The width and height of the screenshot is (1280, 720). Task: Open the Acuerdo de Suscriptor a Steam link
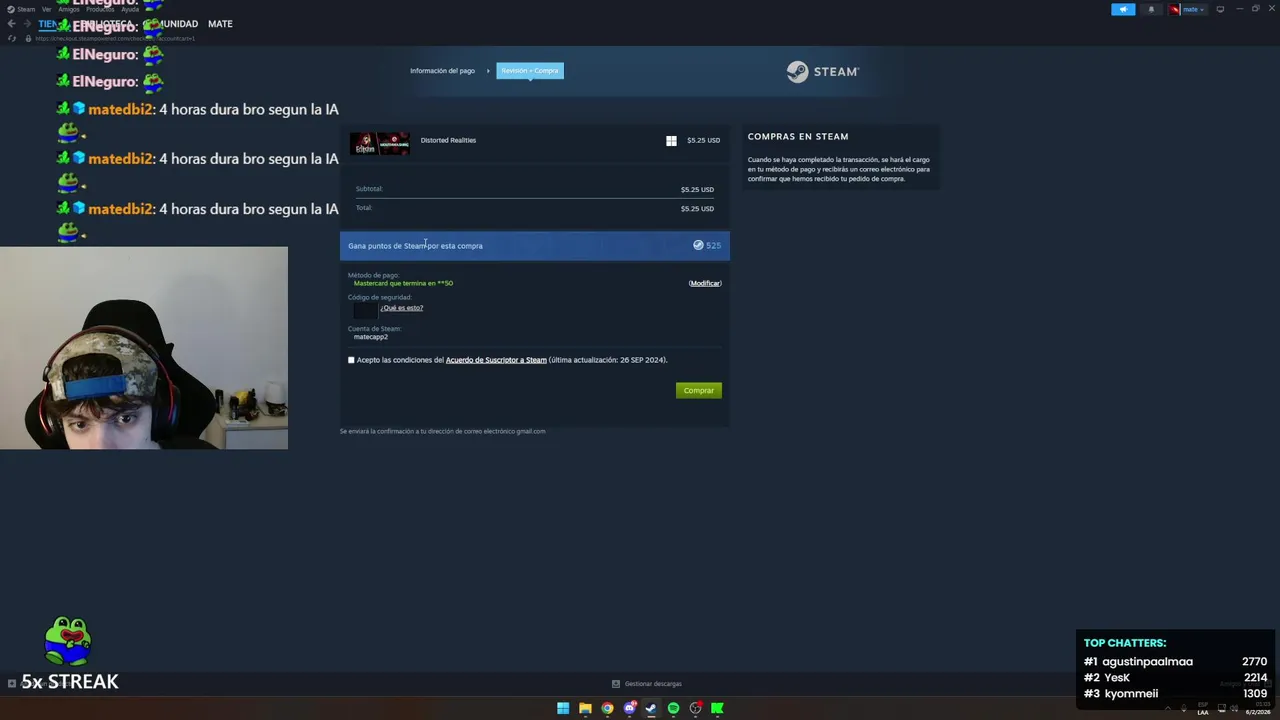(496, 360)
